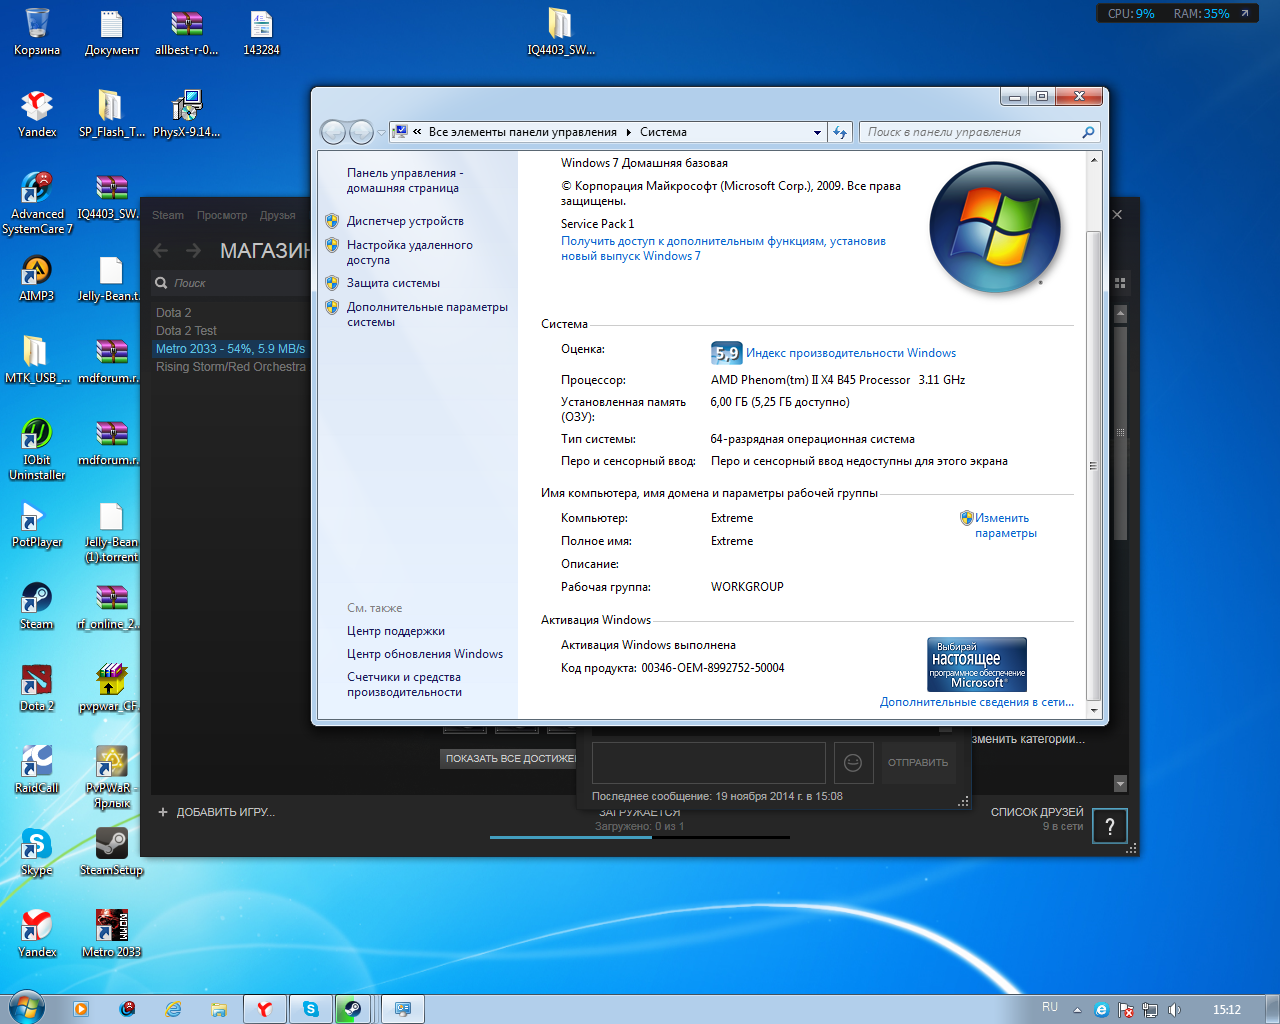Screen dimensions: 1280x1024
Task: Open the pvpwar_GF desktop icon
Action: pyautogui.click(x=110, y=688)
